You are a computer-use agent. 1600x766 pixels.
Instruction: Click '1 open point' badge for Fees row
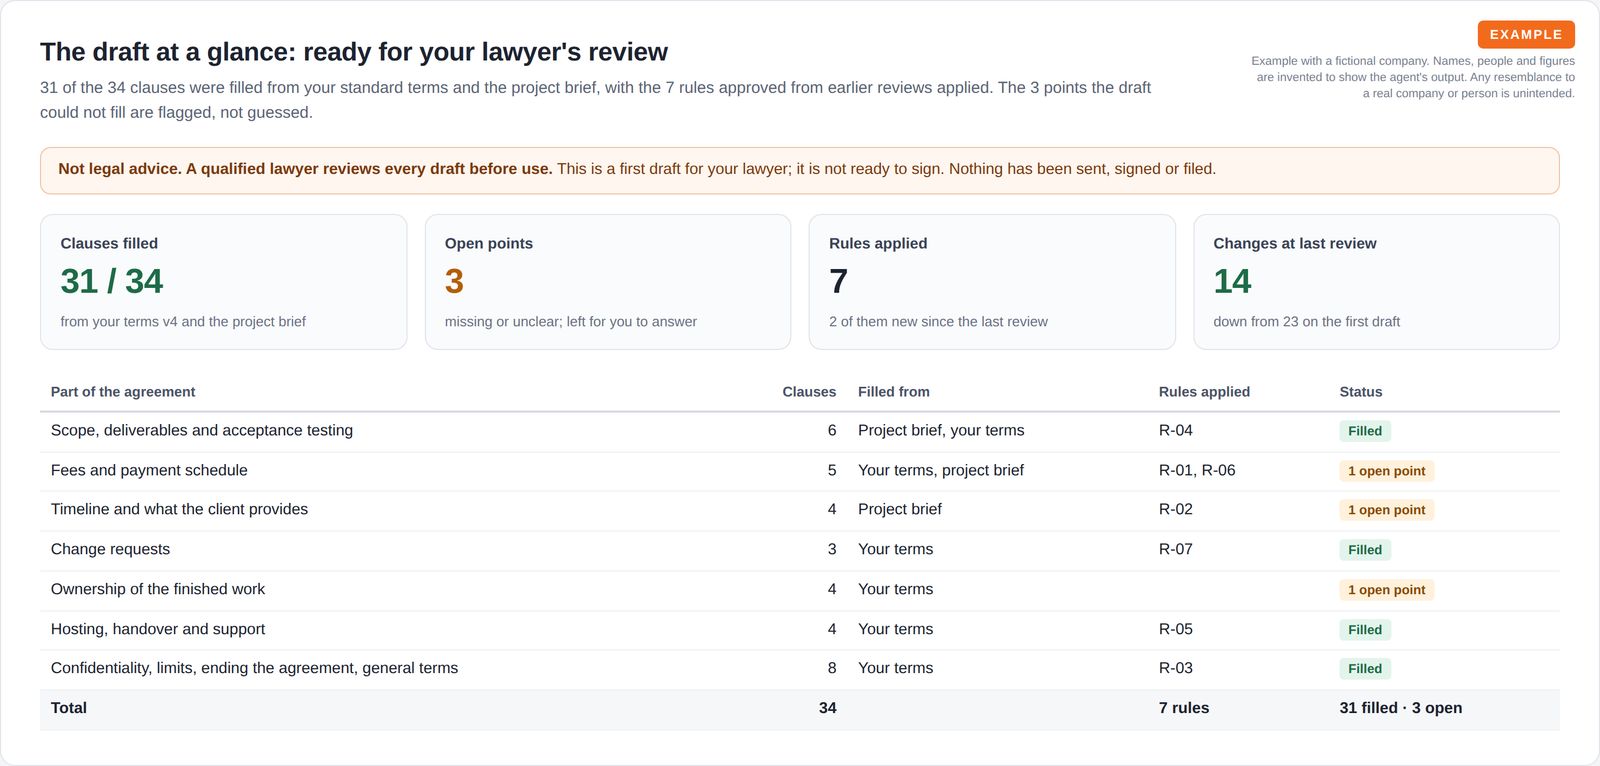tap(1387, 471)
